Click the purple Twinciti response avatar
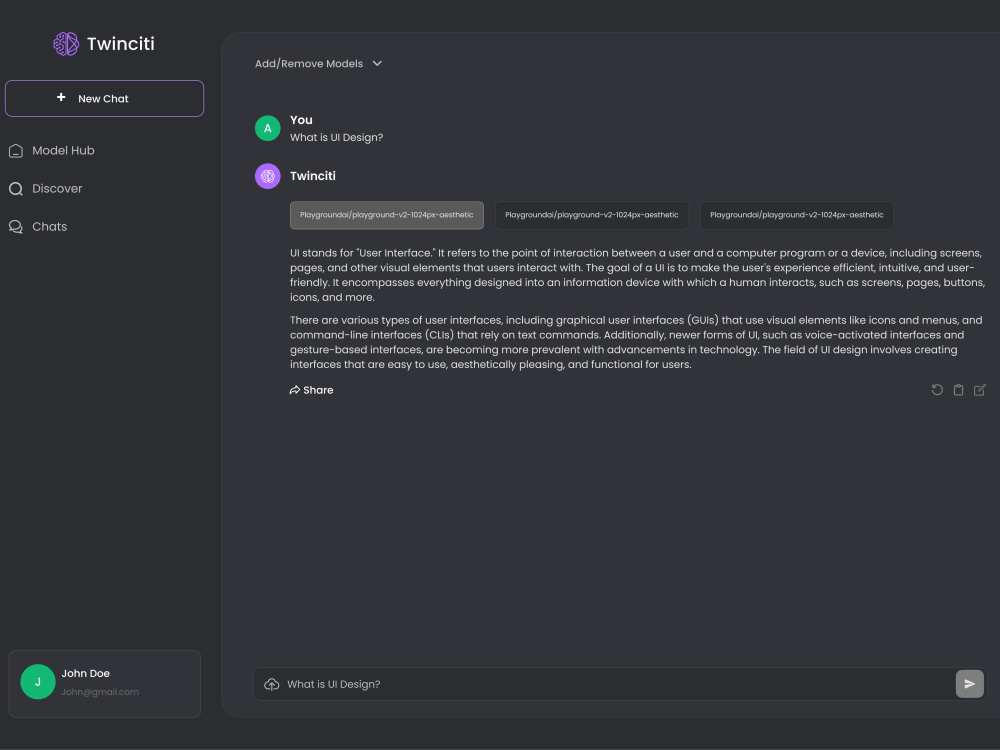 pyautogui.click(x=268, y=176)
